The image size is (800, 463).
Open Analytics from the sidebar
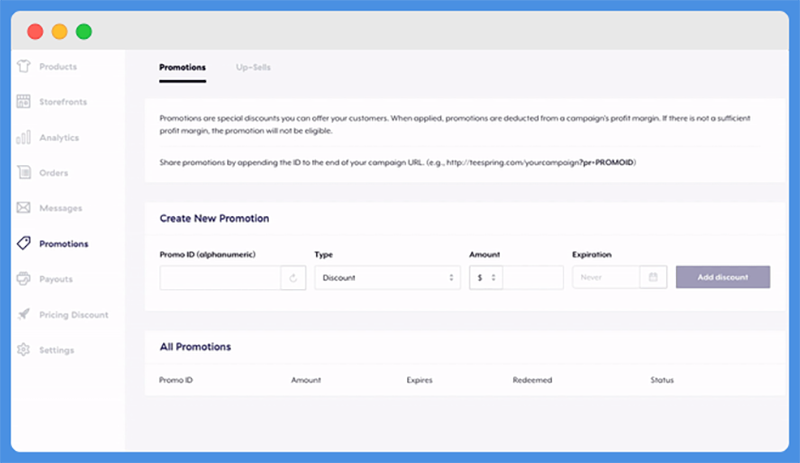(x=59, y=137)
